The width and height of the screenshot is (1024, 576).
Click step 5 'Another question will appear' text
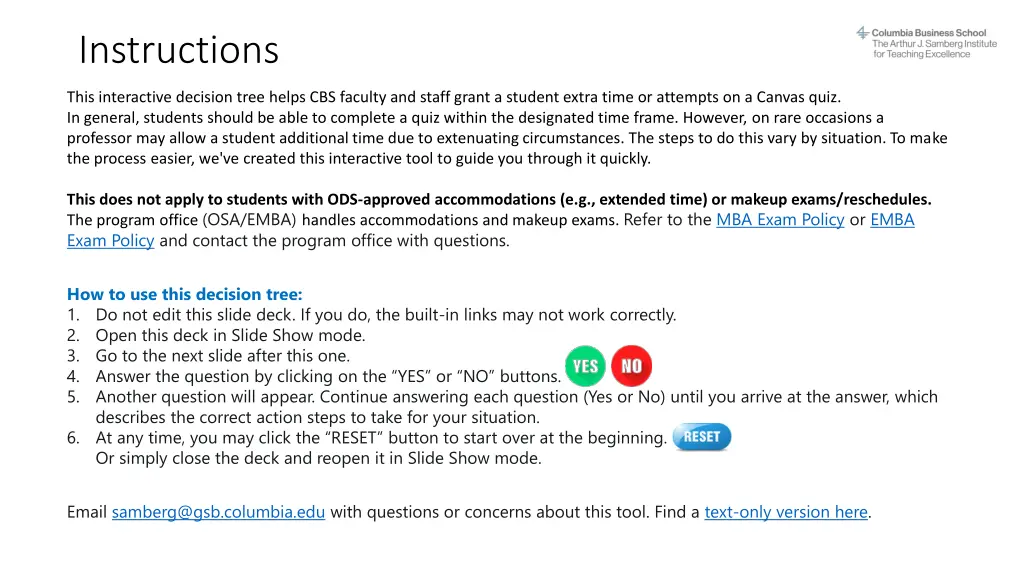pyautogui.click(x=516, y=397)
